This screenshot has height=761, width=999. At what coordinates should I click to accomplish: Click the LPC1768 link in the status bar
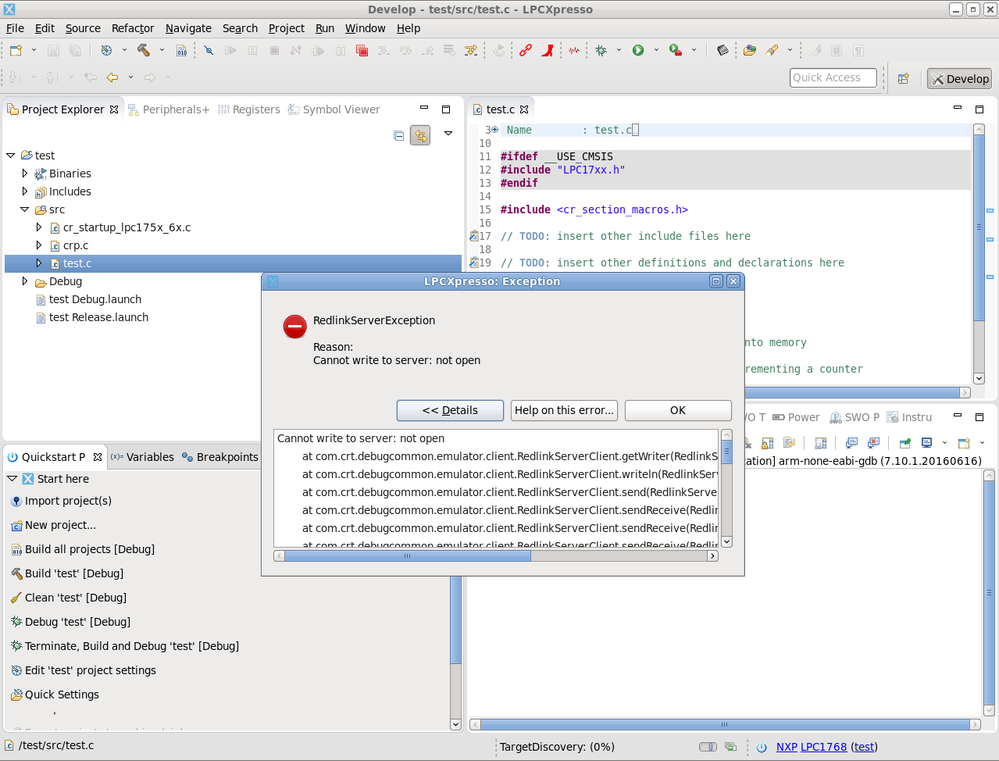[823, 747]
